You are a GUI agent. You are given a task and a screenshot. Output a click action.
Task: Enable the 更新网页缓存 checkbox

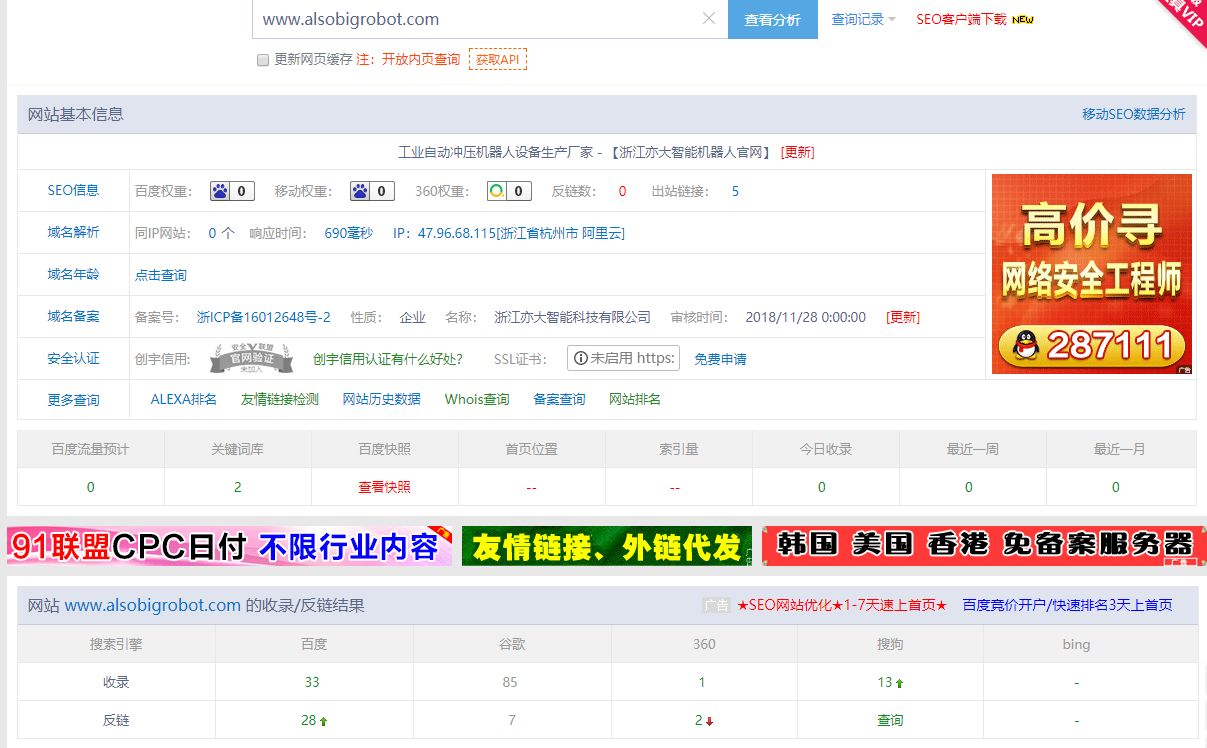pyautogui.click(x=263, y=60)
